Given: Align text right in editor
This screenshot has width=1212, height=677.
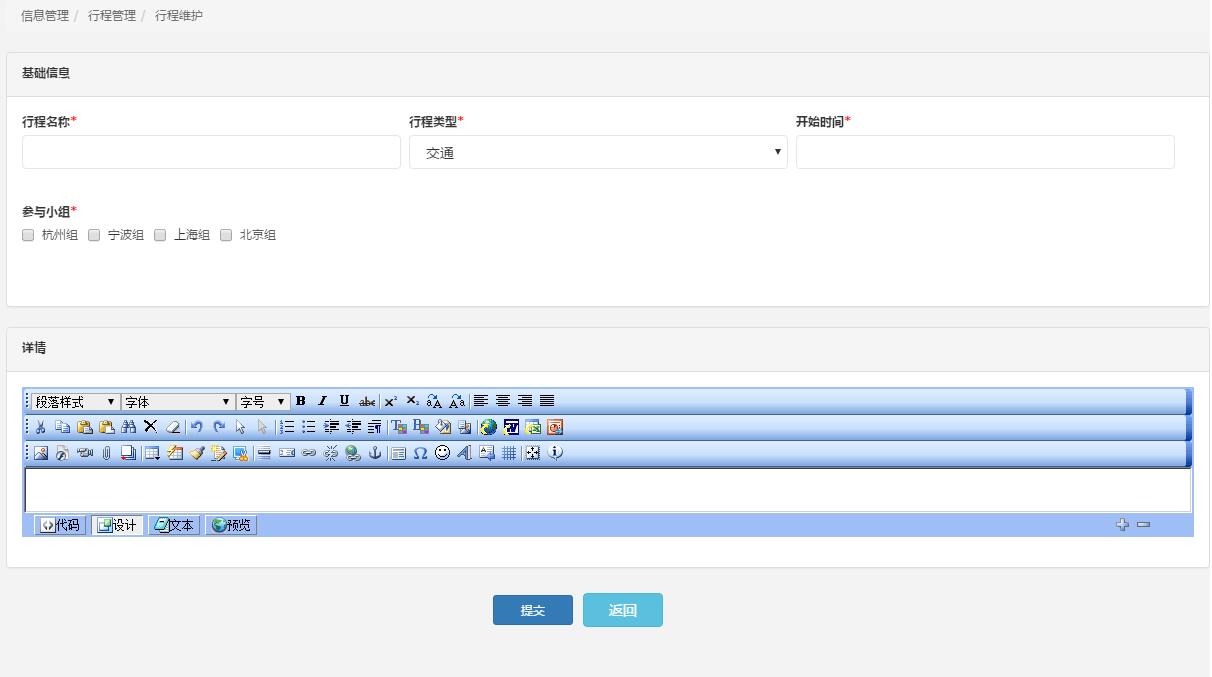Looking at the screenshot, I should (x=525, y=401).
